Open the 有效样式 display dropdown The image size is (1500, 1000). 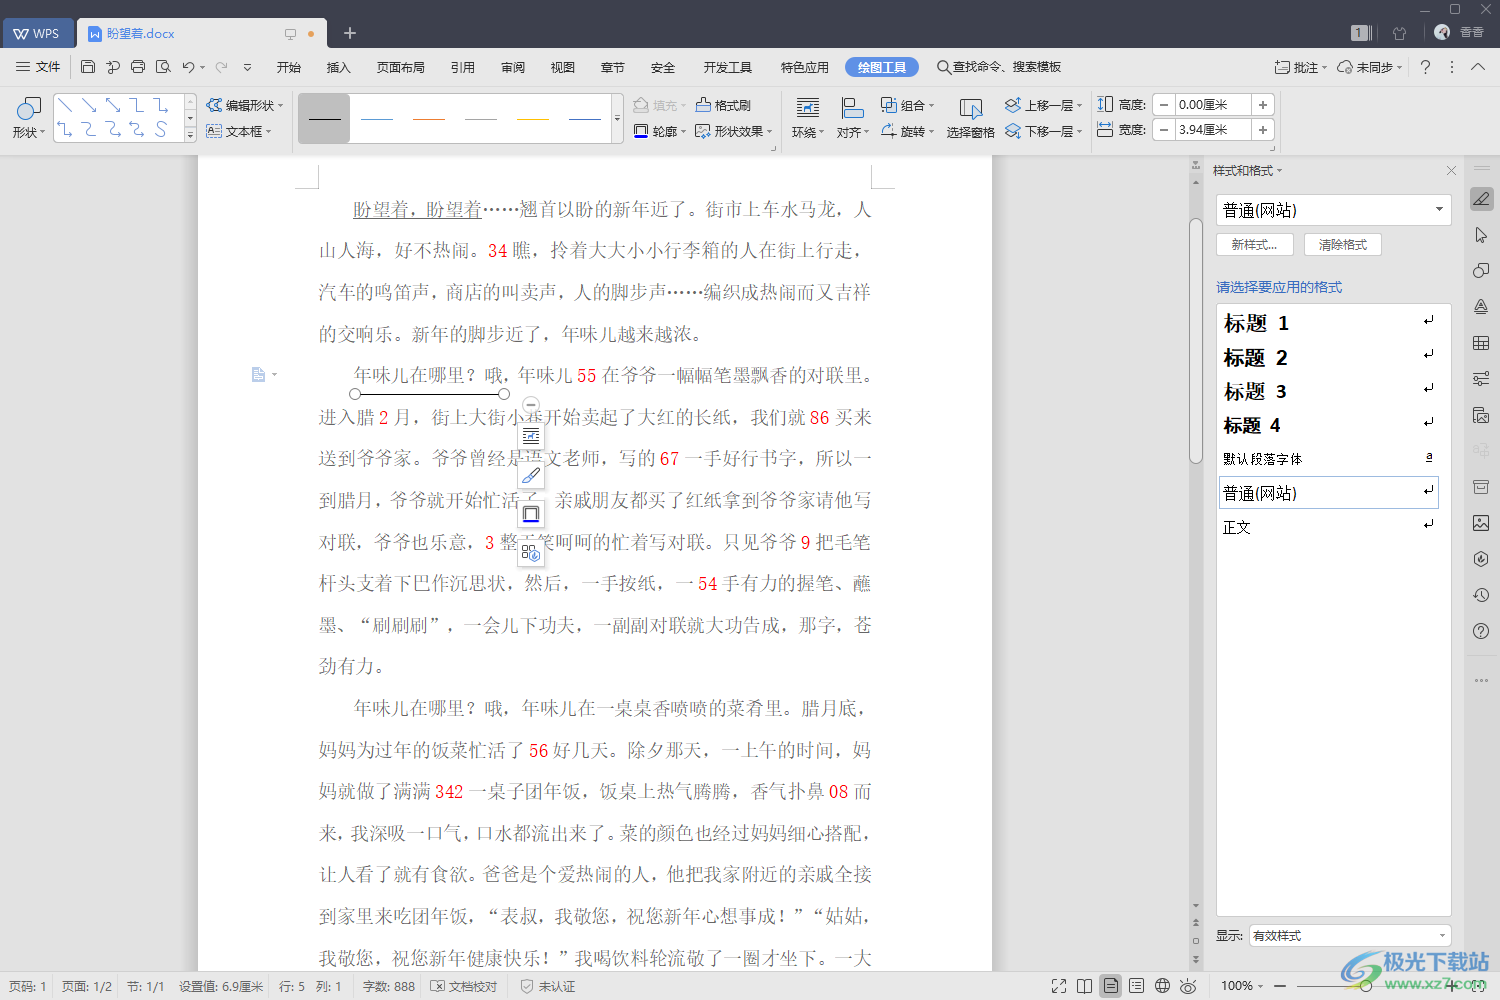point(1350,936)
